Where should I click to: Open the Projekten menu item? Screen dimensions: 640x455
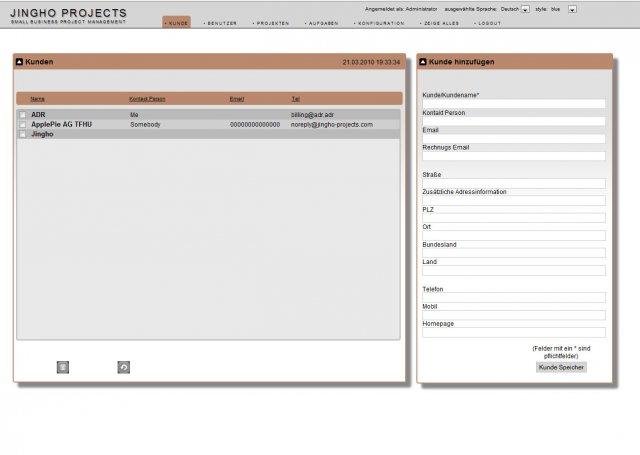coord(271,23)
